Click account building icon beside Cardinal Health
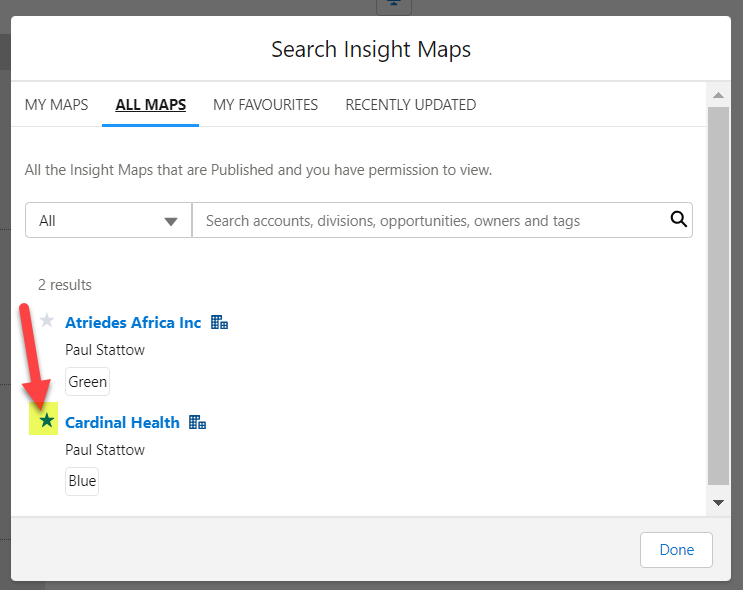 pyautogui.click(x=198, y=423)
